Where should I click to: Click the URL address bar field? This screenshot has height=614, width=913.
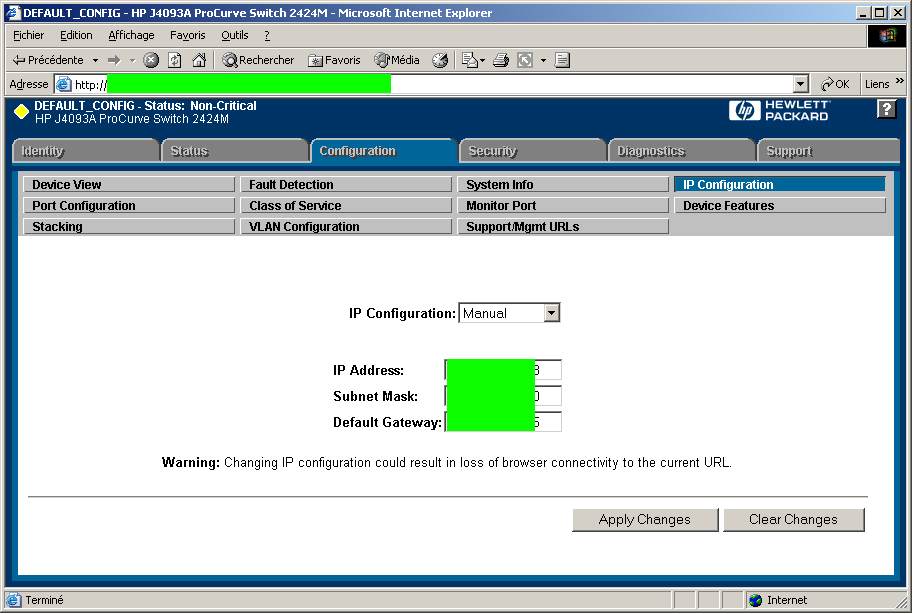click(433, 84)
